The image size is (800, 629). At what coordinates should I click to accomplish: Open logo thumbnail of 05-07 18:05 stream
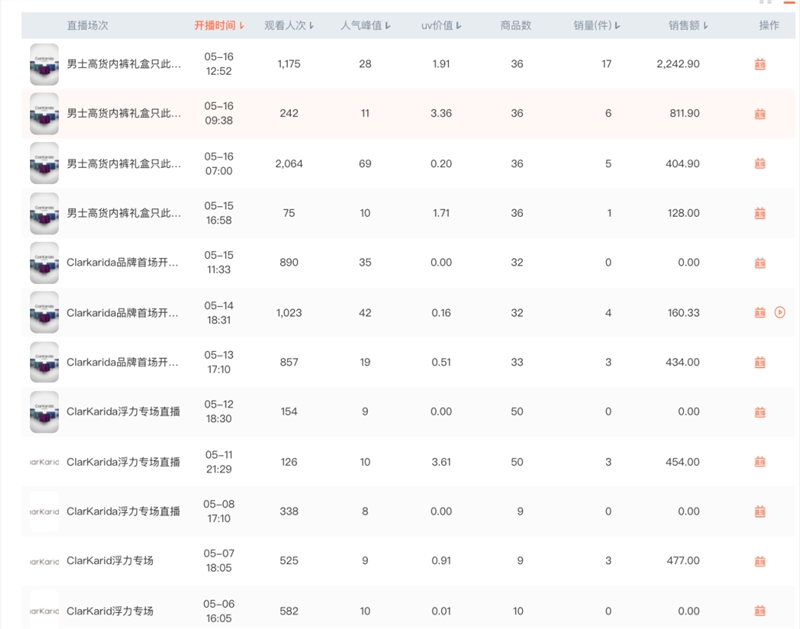coord(44,561)
